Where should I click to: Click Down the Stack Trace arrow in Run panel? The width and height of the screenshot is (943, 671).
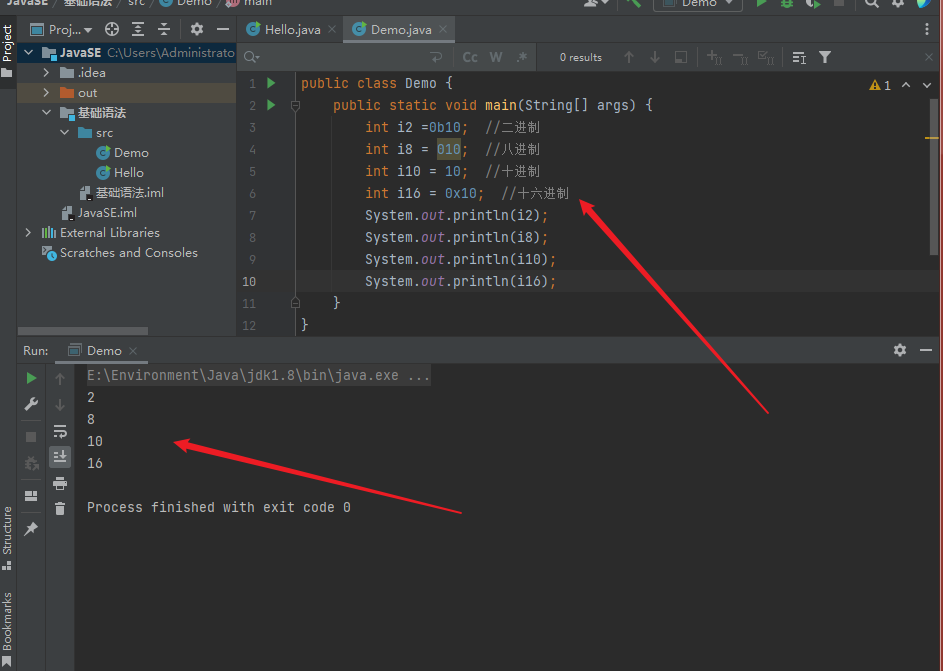[x=60, y=405]
